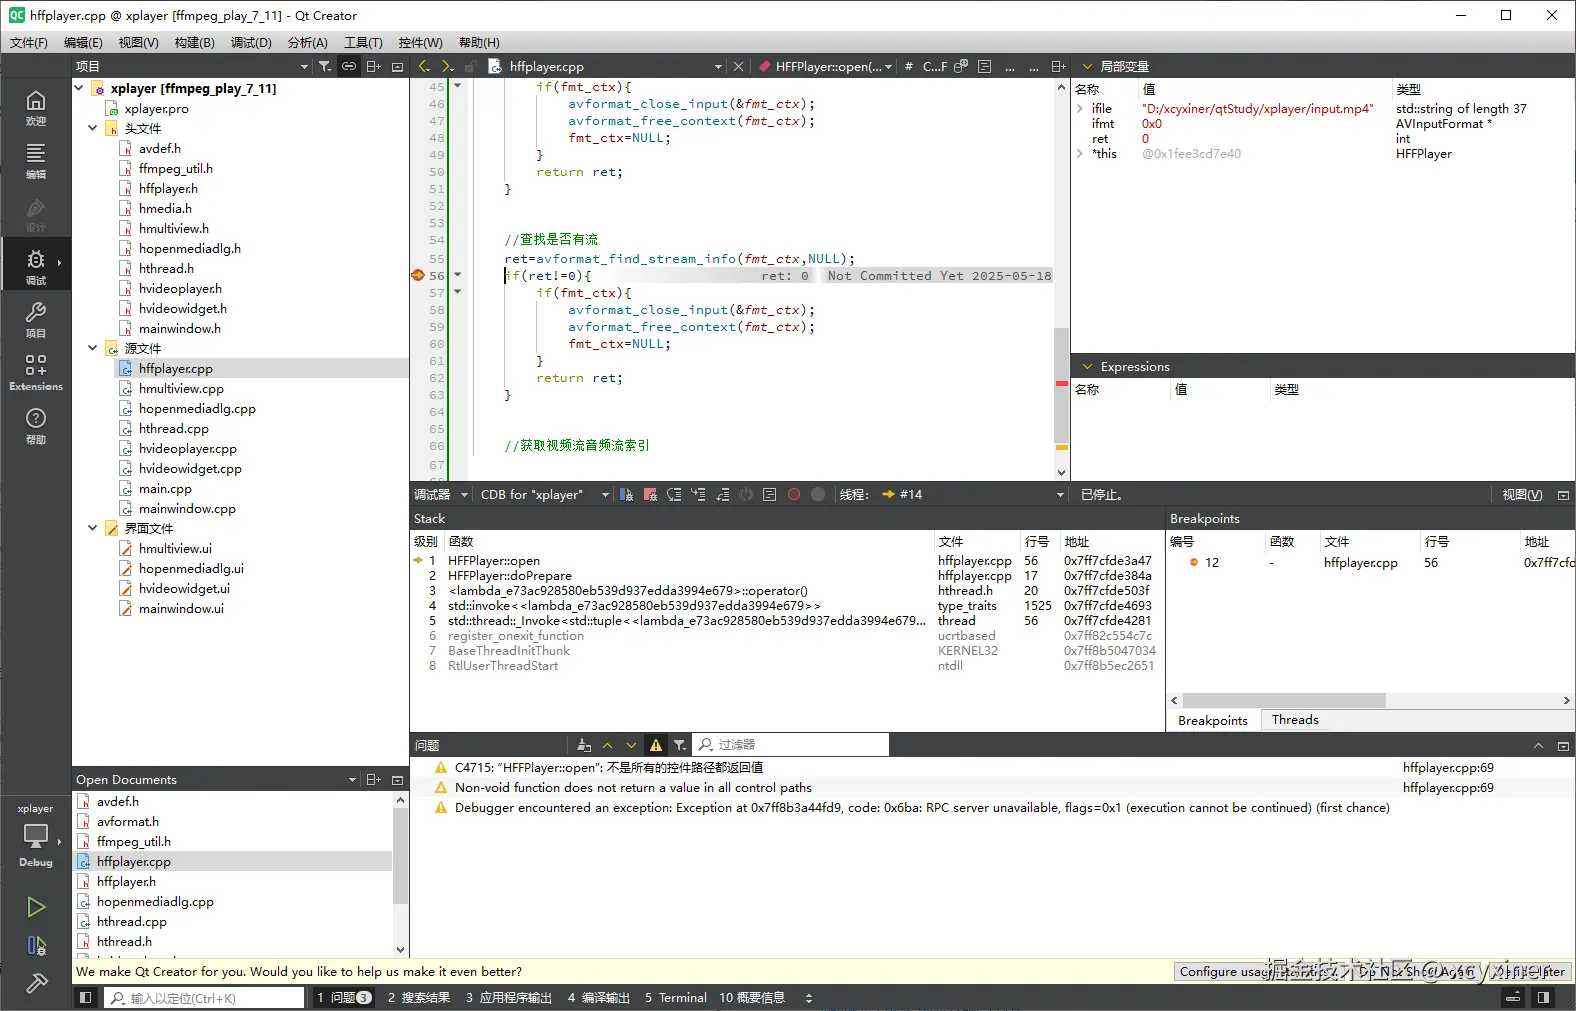Open the 构建(B) menu
The width and height of the screenshot is (1576, 1011).
[x=194, y=42]
